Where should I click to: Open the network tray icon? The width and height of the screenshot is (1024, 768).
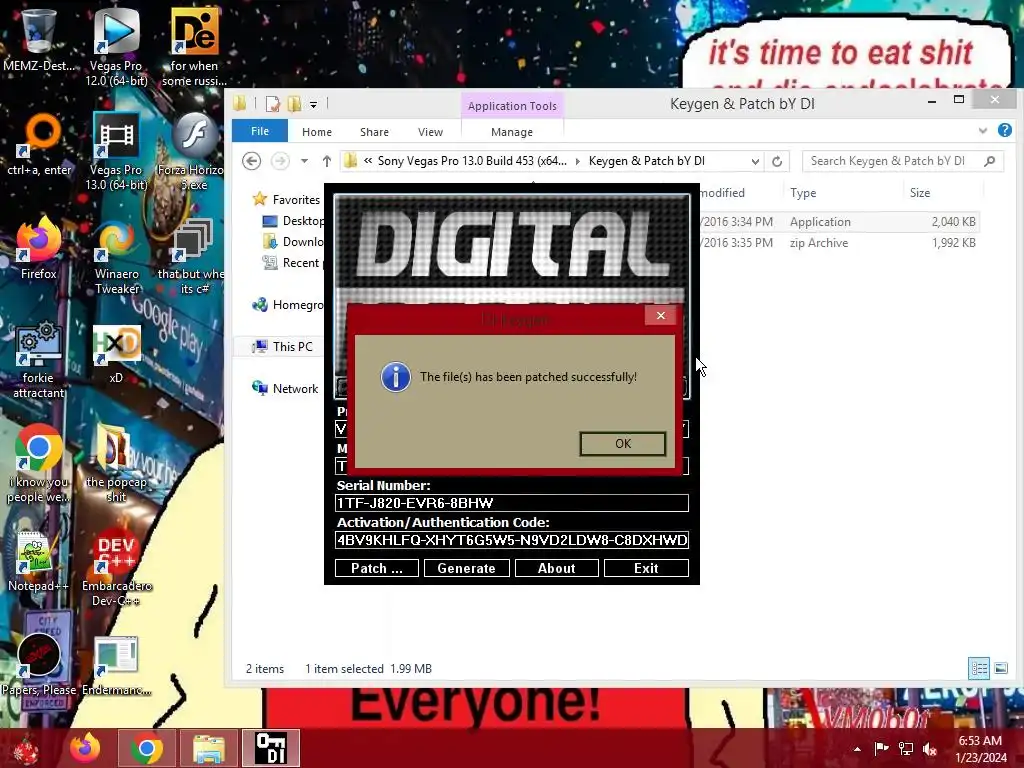[906, 748]
